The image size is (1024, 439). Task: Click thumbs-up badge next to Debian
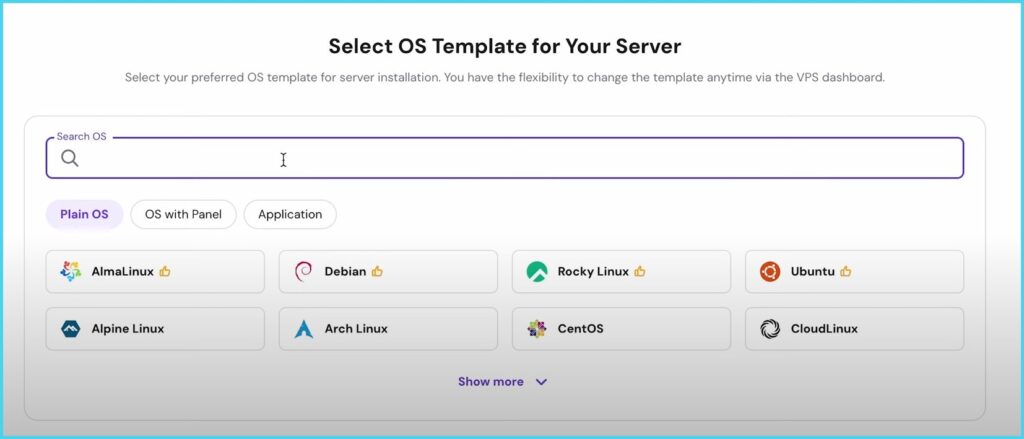377,271
